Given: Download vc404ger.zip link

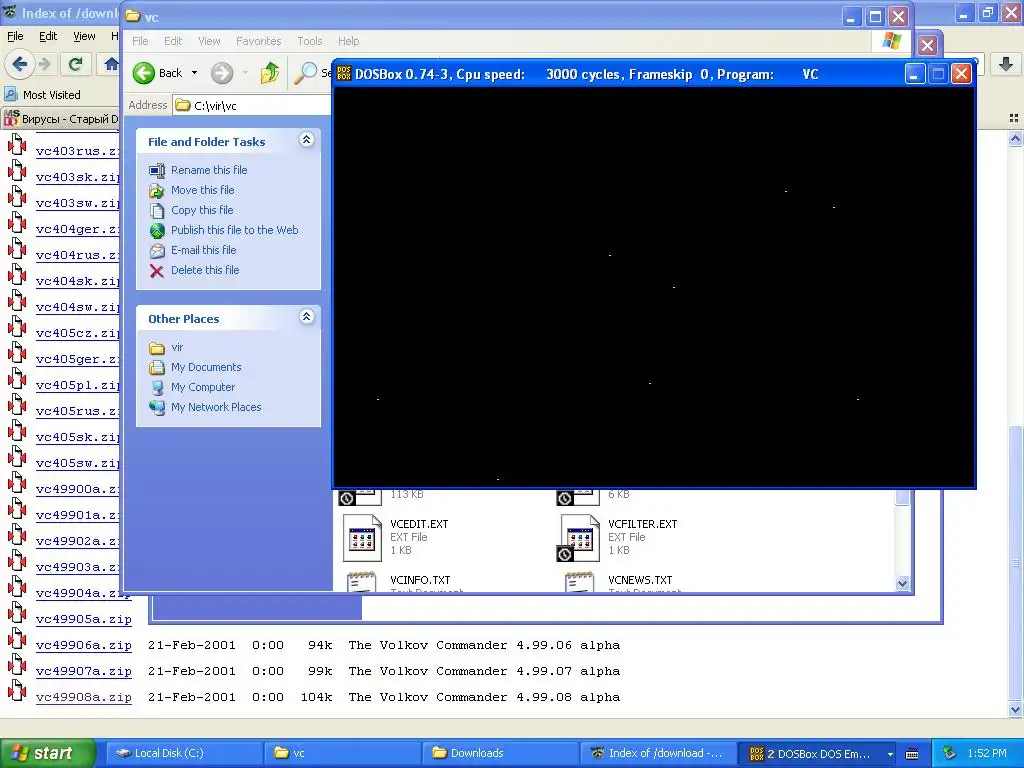Looking at the screenshot, I should click(x=77, y=230).
